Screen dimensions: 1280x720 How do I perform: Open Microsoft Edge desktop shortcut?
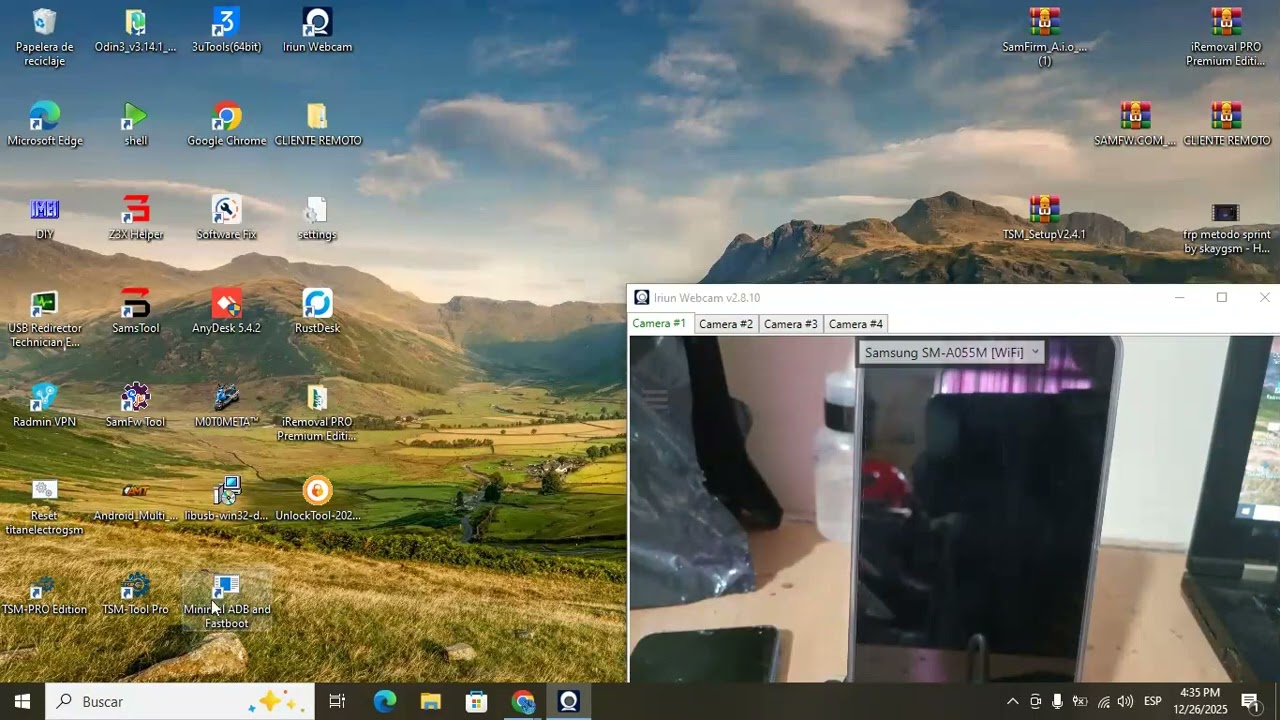click(x=45, y=124)
